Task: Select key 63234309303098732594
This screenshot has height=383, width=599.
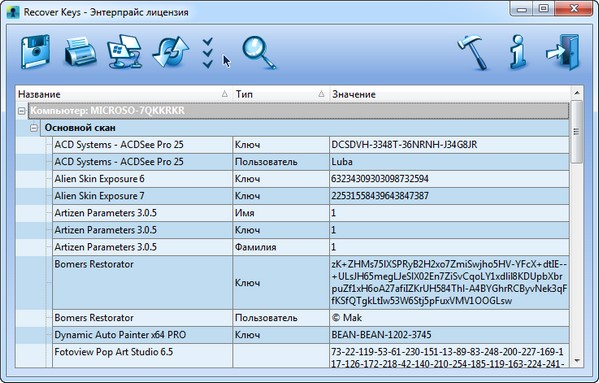Action: point(380,179)
